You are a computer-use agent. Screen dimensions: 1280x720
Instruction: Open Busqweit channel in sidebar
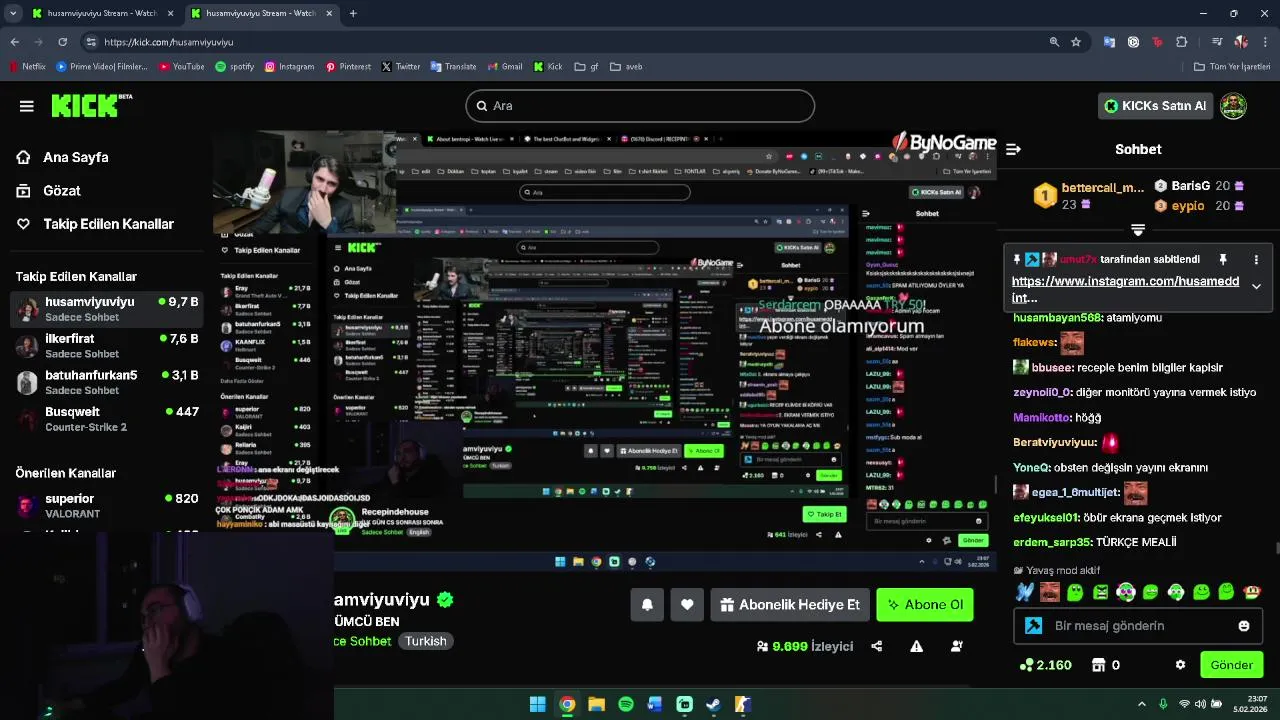(107, 419)
